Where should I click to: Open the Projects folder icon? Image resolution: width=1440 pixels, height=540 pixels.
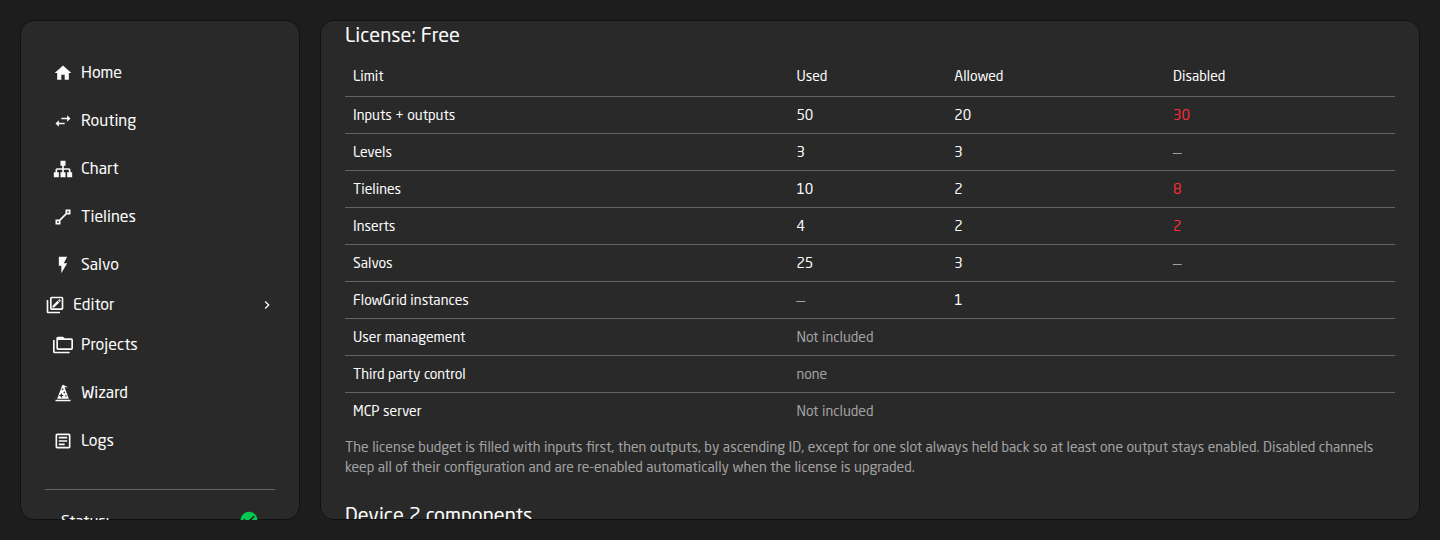point(63,345)
